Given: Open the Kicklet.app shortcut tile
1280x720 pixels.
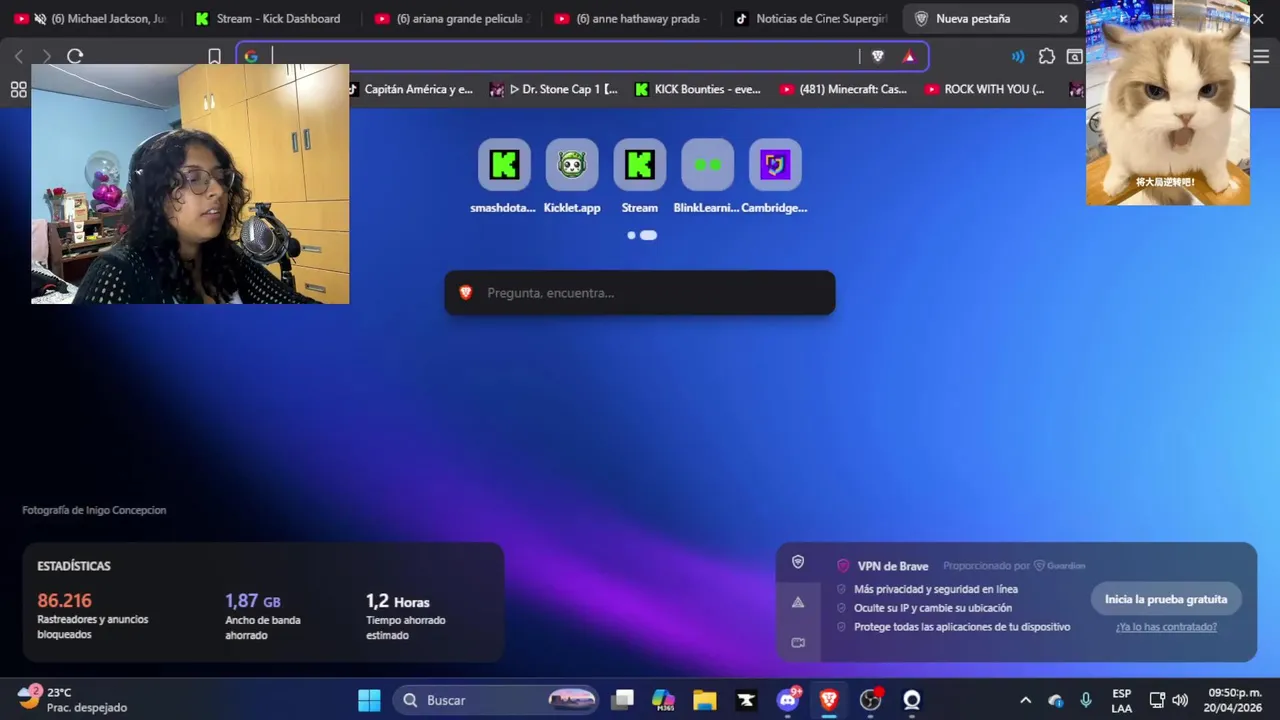Looking at the screenshot, I should (572, 165).
